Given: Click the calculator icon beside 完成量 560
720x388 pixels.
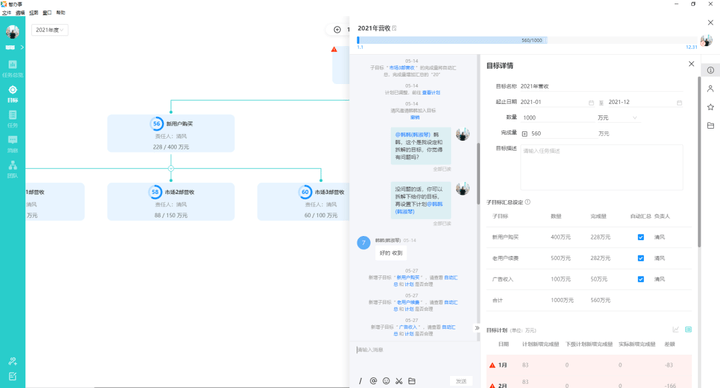Looking at the screenshot, I should tap(524, 134).
